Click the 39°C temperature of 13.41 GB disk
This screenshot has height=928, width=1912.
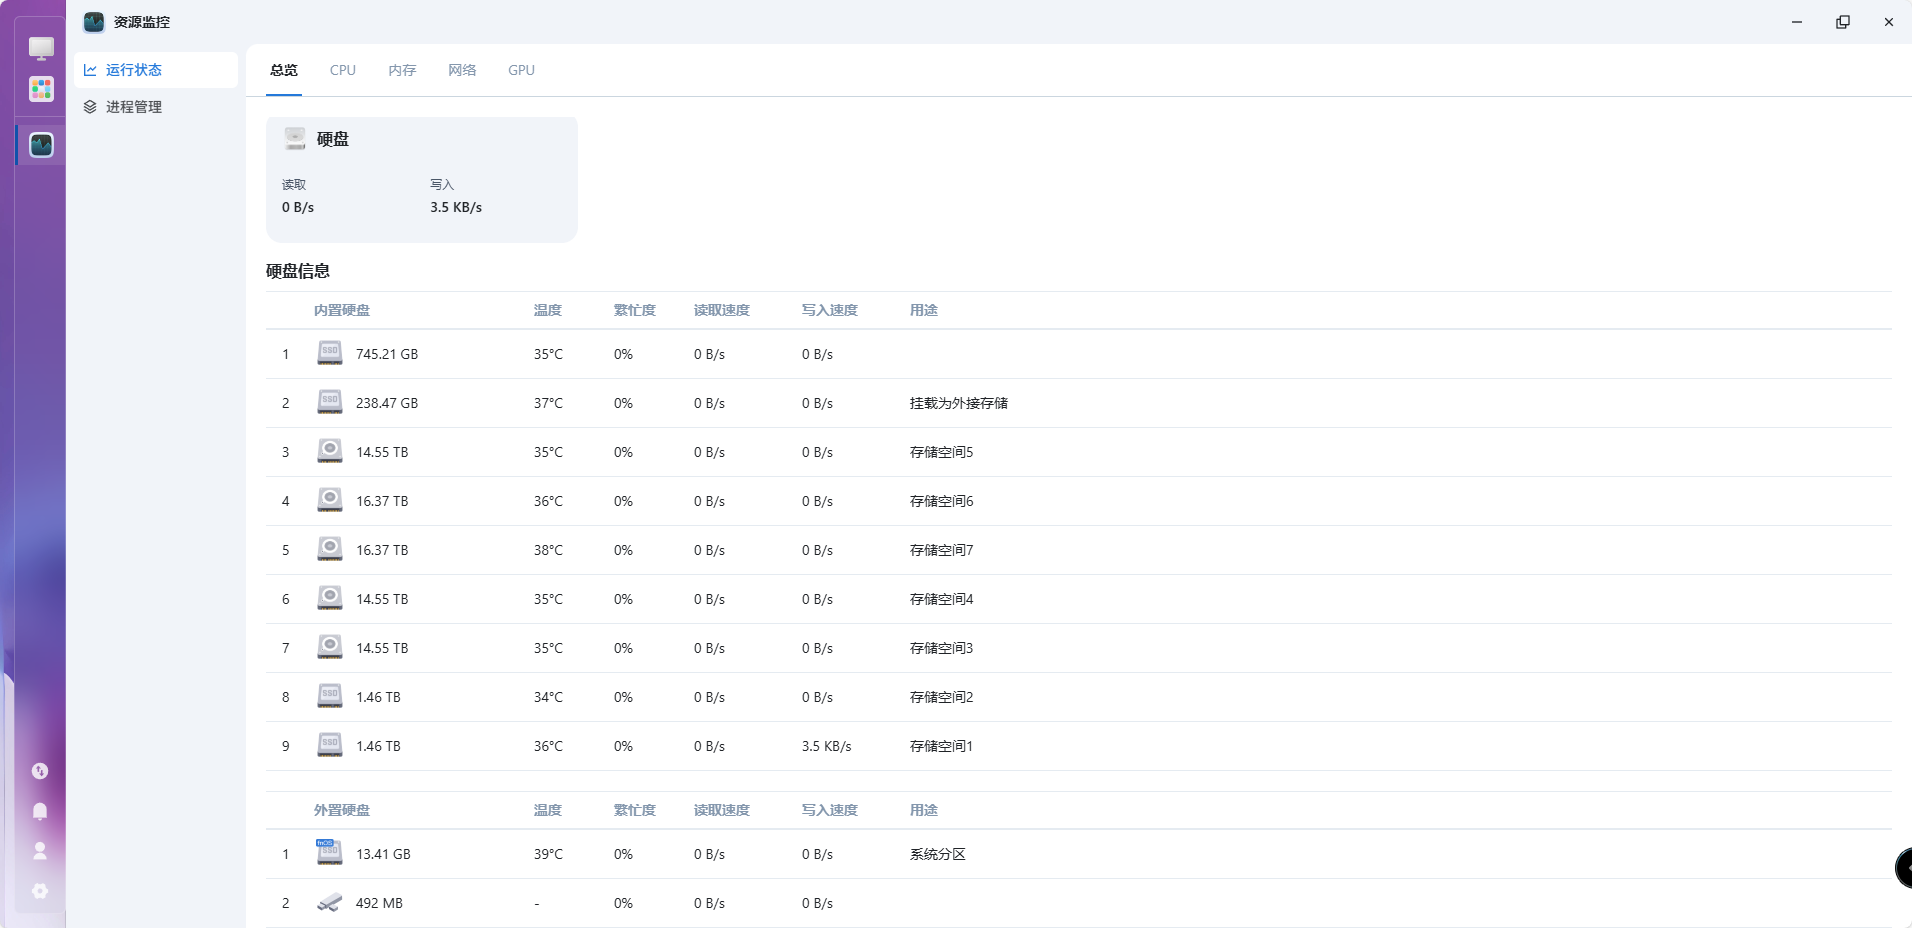[548, 854]
